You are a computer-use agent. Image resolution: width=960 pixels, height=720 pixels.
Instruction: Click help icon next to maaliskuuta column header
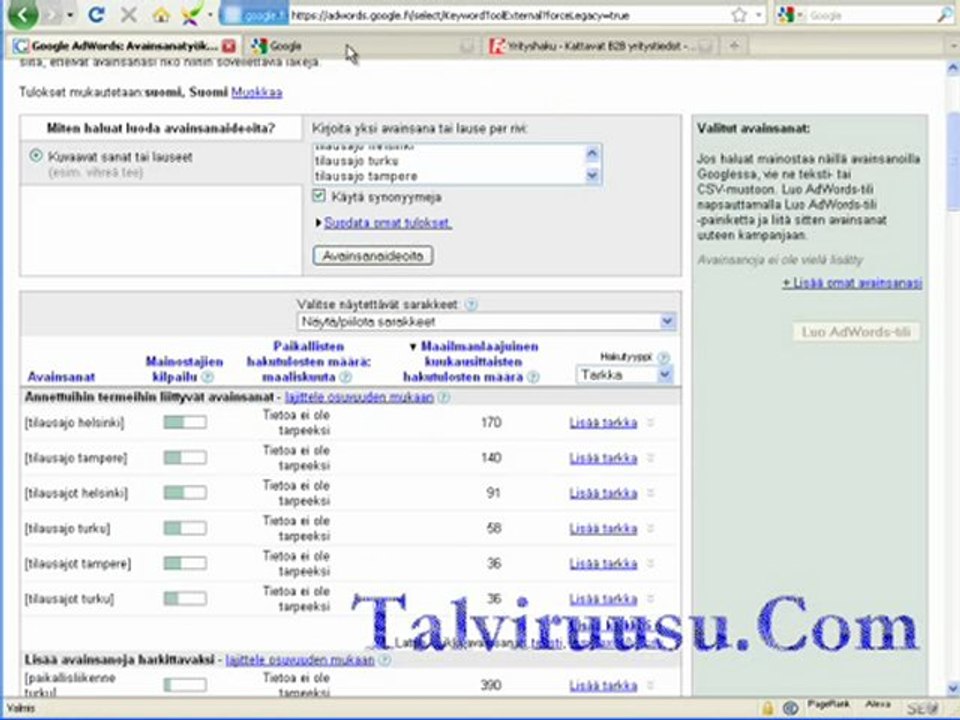click(x=346, y=377)
